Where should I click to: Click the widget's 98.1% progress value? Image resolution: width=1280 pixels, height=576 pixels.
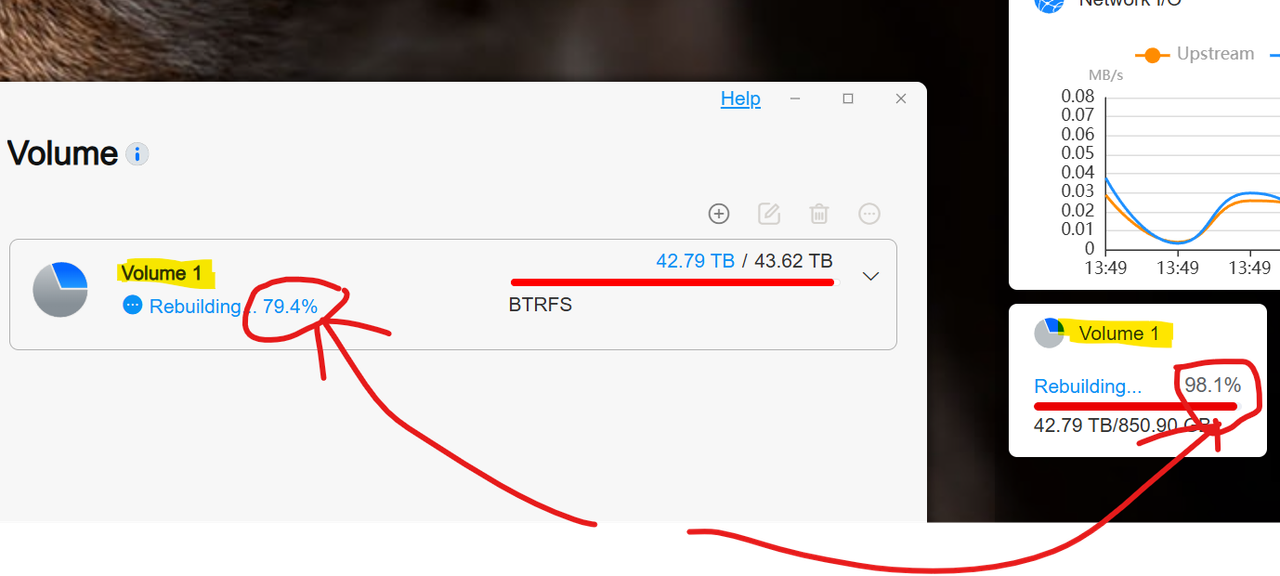(x=1213, y=385)
